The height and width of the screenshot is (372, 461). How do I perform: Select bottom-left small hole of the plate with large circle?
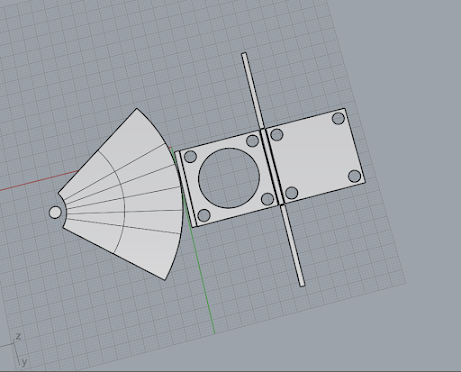[204, 215]
